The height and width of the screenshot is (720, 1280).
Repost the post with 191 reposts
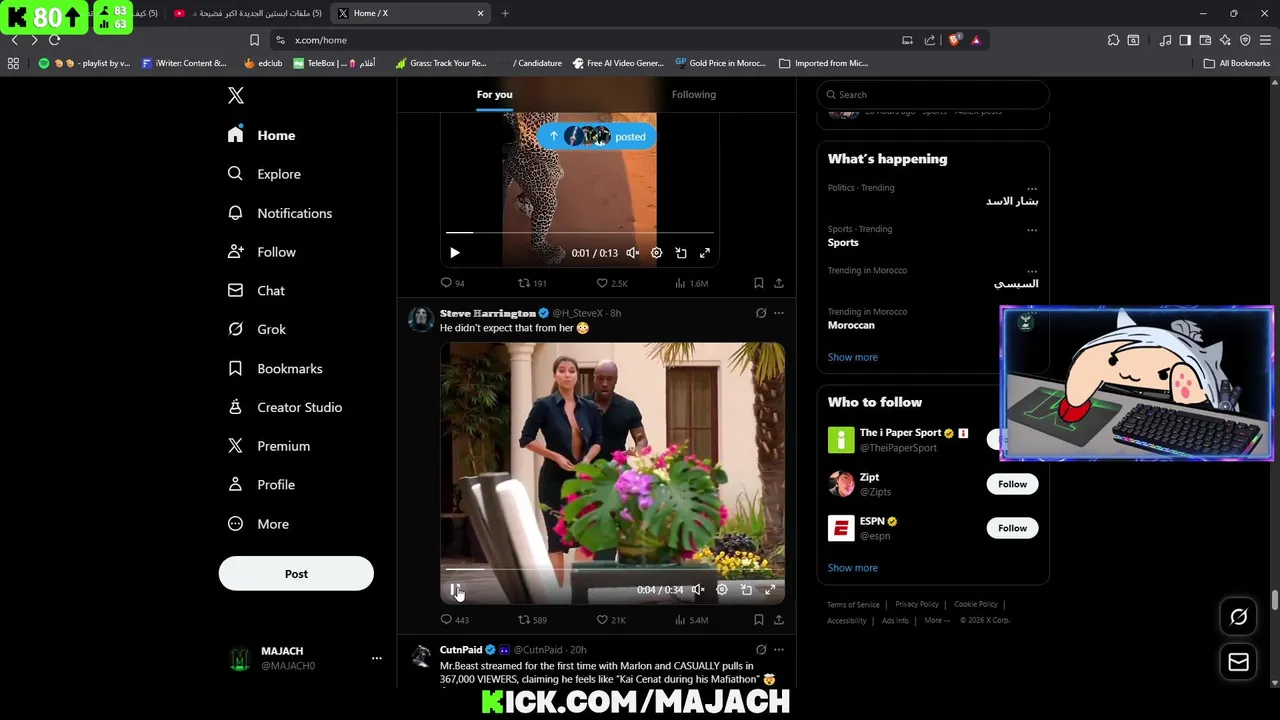[532, 283]
